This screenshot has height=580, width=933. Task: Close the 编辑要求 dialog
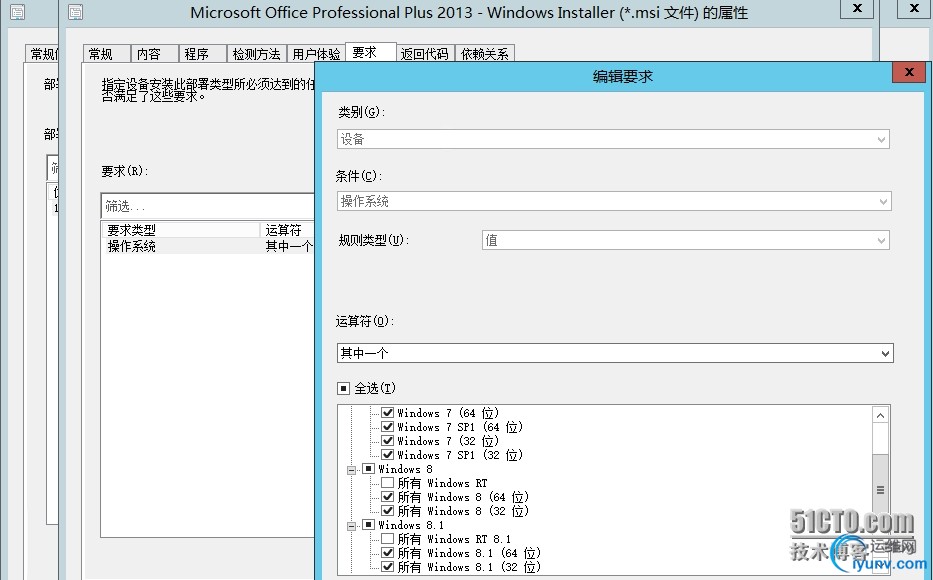click(x=909, y=73)
